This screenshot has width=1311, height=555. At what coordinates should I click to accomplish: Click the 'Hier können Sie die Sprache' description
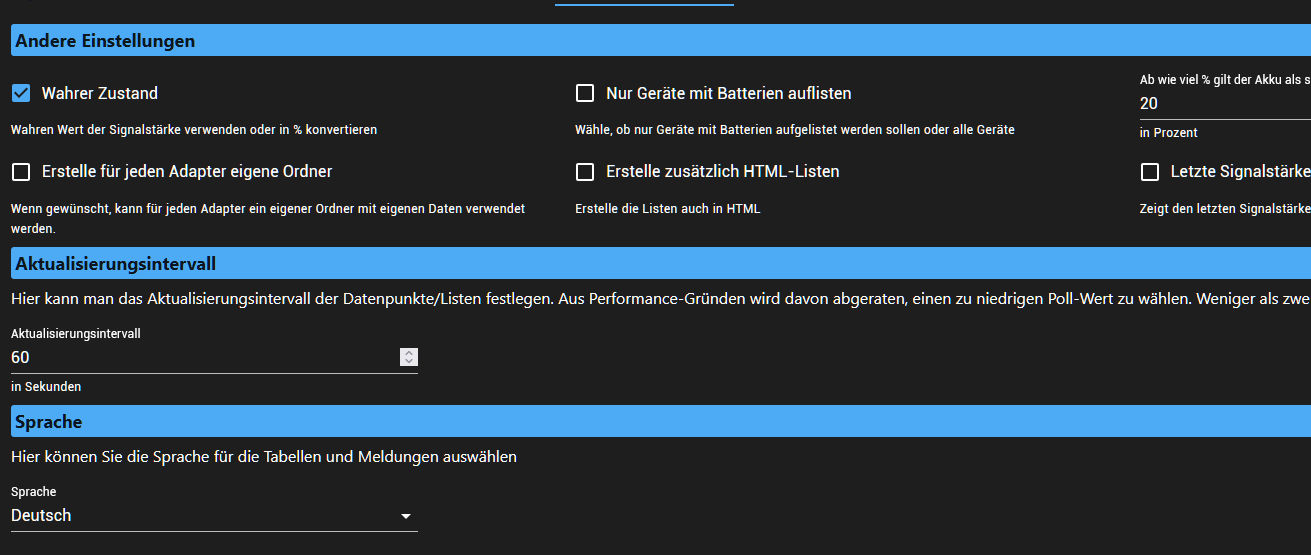(x=264, y=457)
